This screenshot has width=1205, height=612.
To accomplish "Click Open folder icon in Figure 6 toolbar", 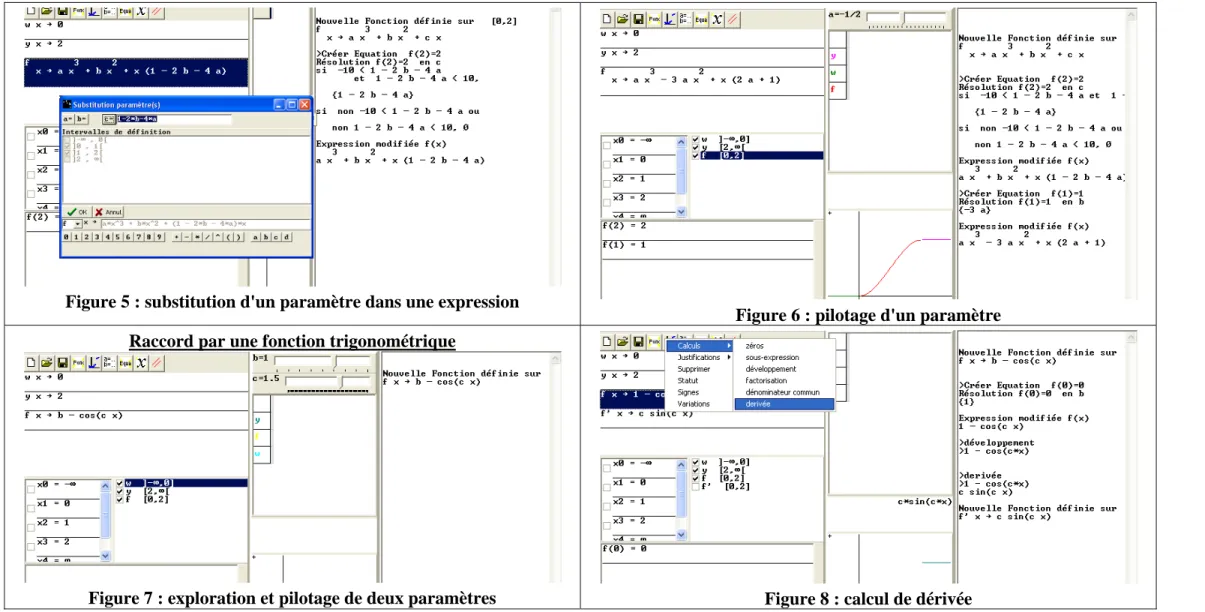I will pos(622,19).
